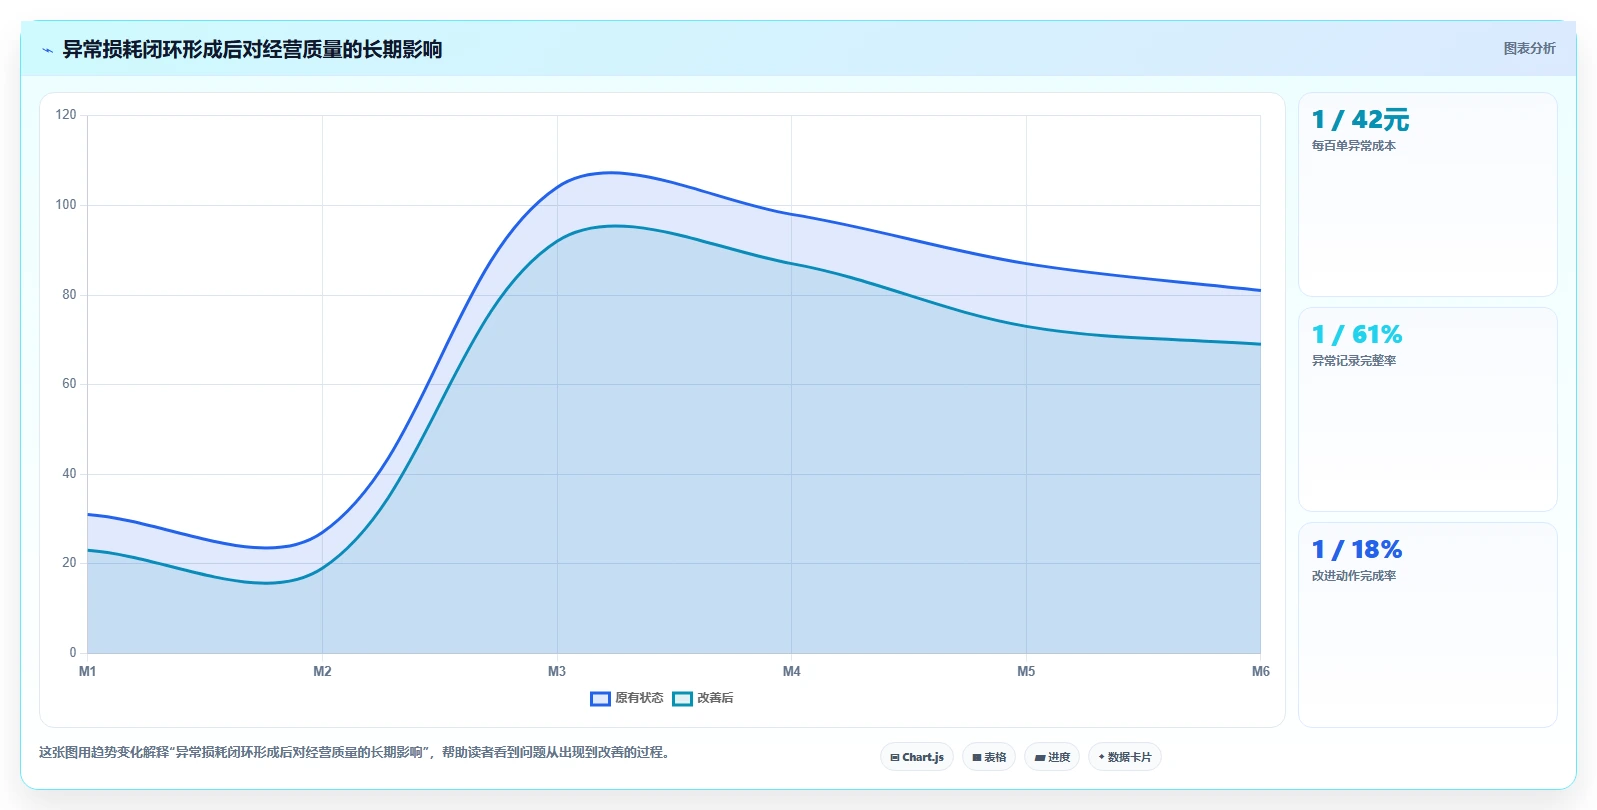The width and height of the screenshot is (1597, 810).
Task: Click the 1 / 61% value
Action: tap(1357, 335)
